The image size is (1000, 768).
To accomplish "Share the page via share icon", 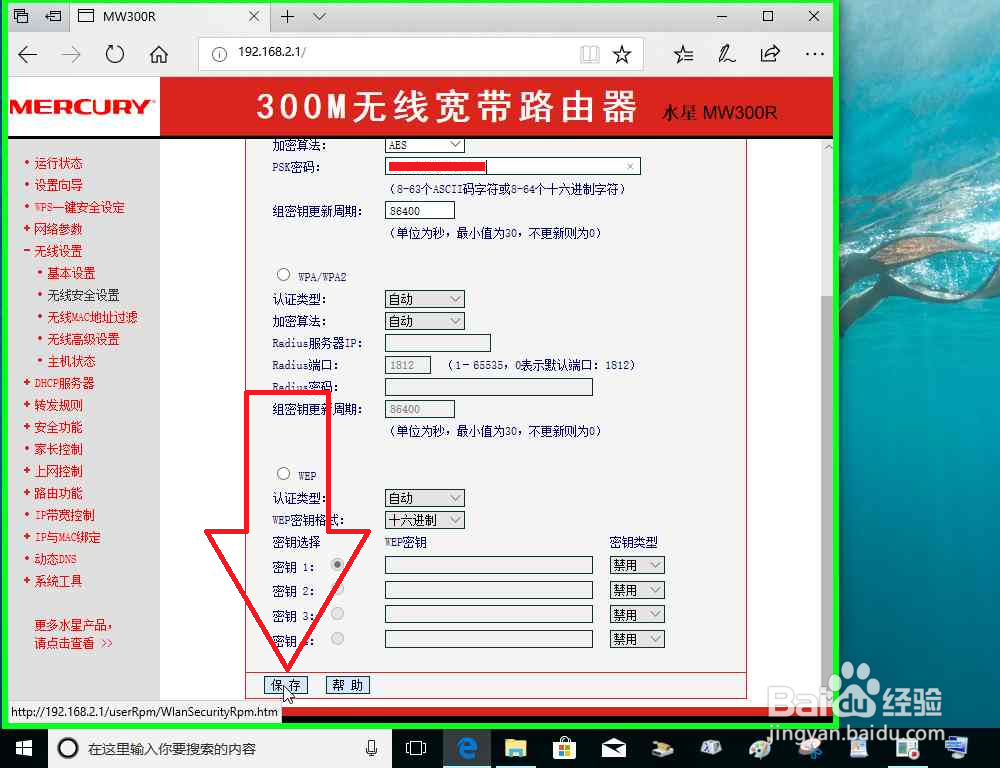I will click(x=770, y=55).
